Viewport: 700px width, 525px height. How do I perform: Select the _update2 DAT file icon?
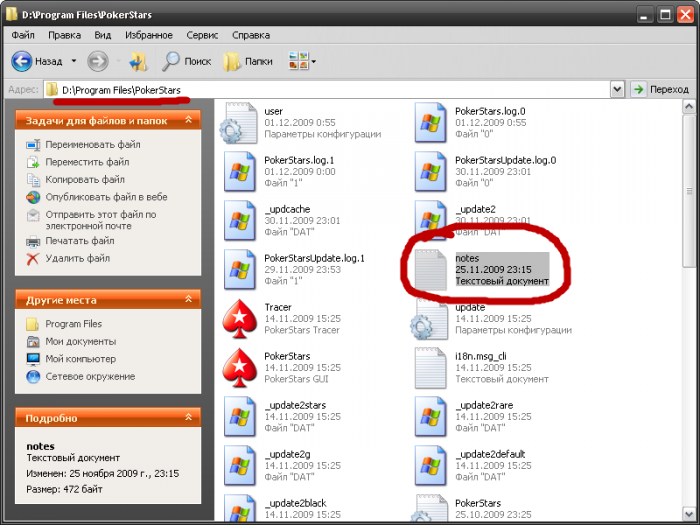(430, 219)
